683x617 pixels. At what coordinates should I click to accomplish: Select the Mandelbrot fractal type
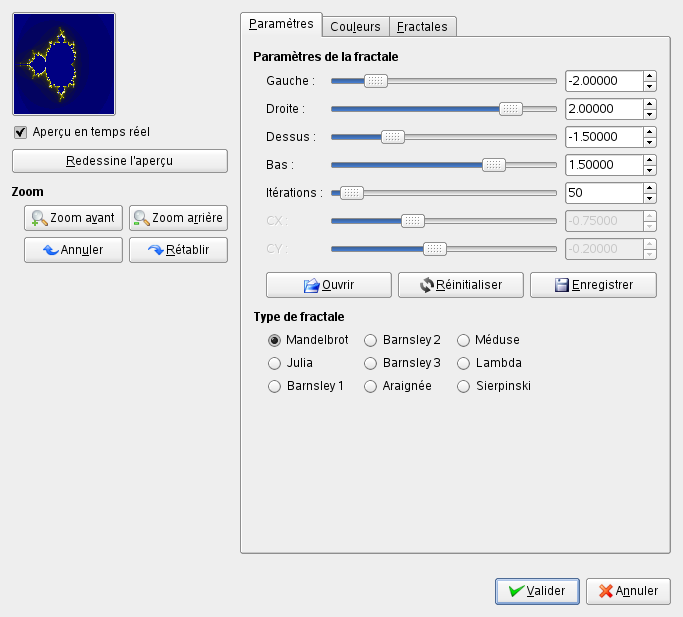point(274,340)
